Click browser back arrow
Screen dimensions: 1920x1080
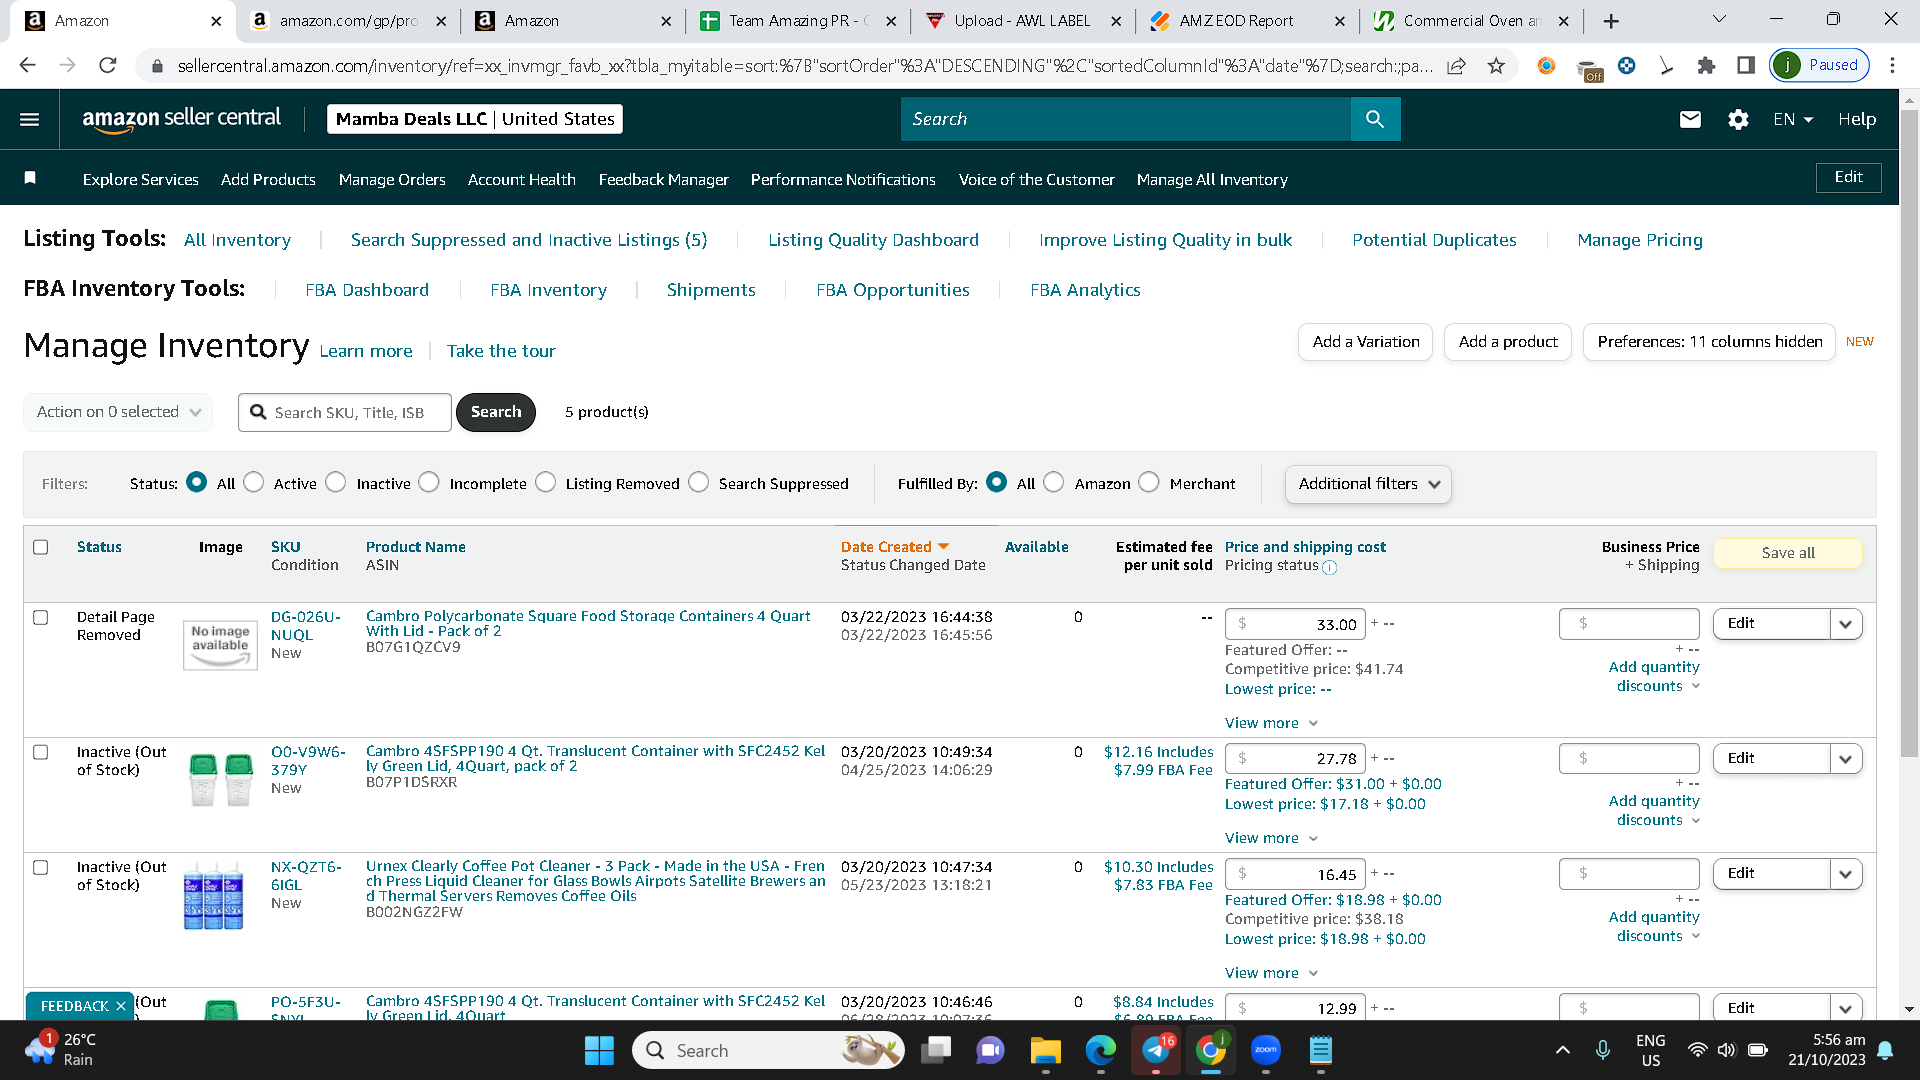tap(27, 65)
